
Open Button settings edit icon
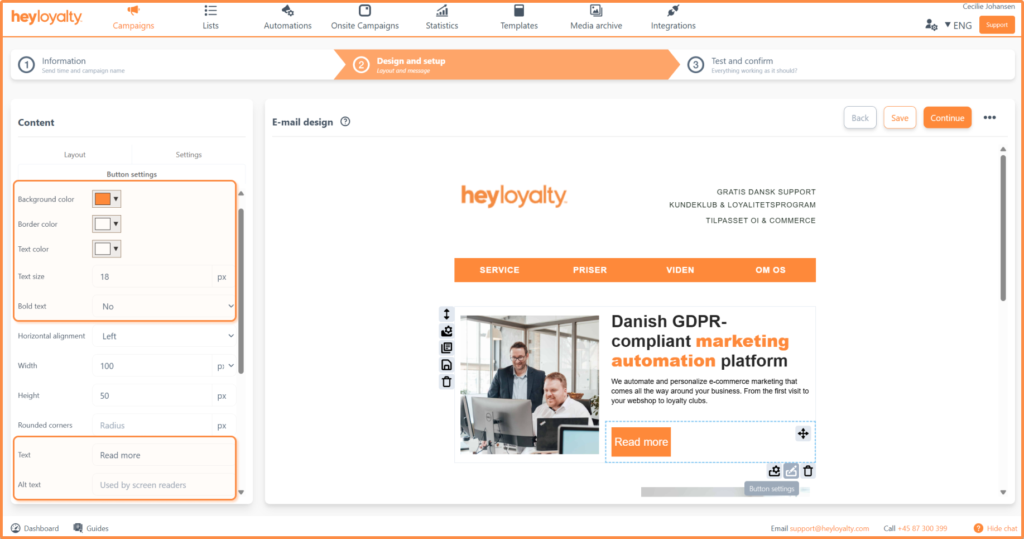pos(791,471)
